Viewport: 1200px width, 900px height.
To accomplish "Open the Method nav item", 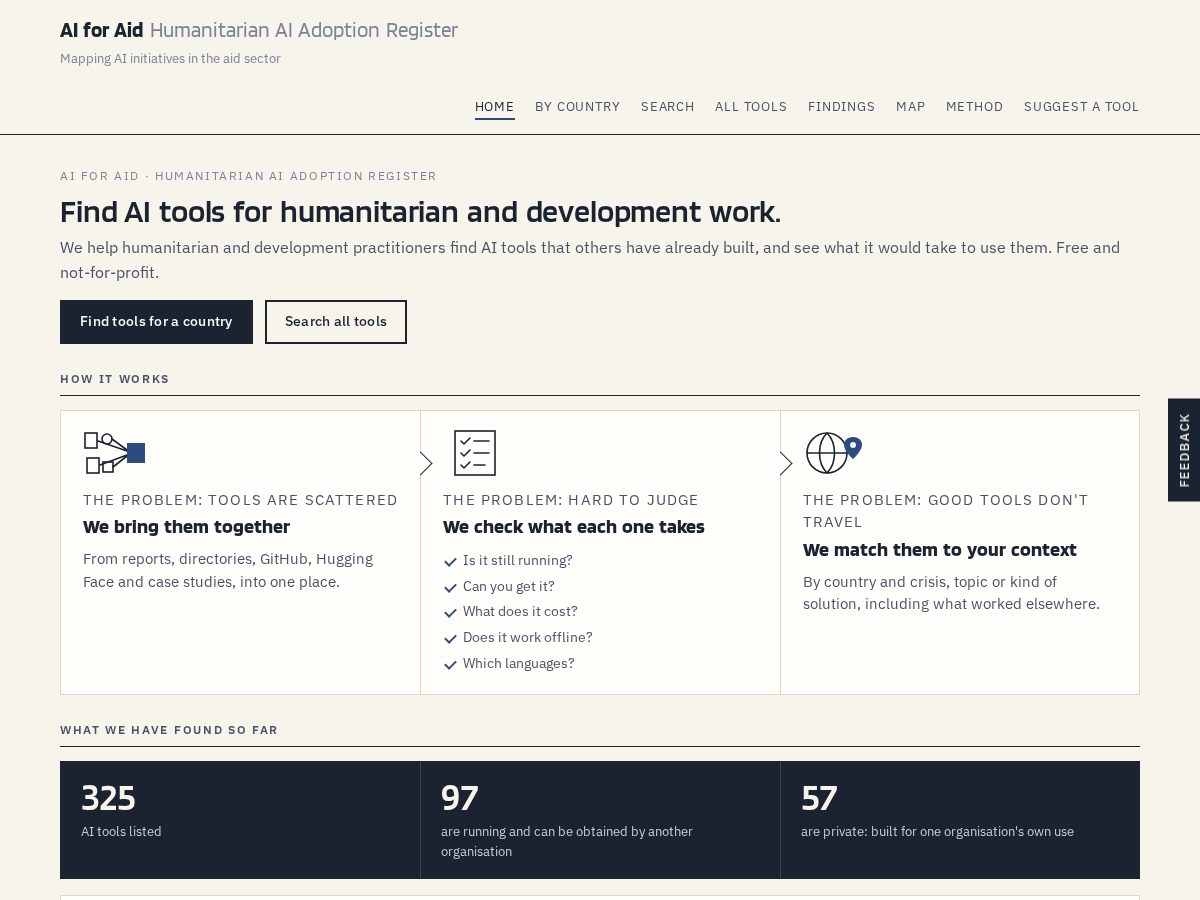I will tap(974, 107).
